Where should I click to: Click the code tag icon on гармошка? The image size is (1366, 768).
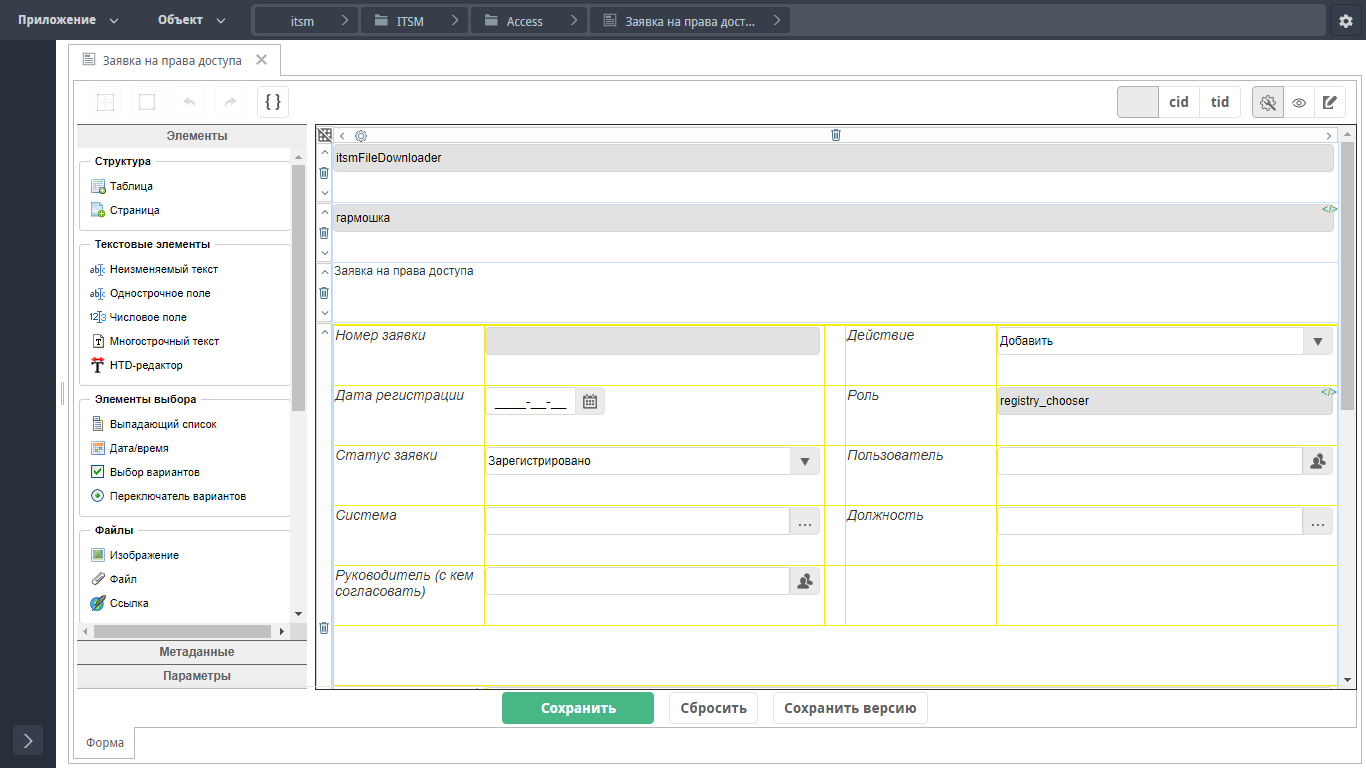(x=1329, y=209)
